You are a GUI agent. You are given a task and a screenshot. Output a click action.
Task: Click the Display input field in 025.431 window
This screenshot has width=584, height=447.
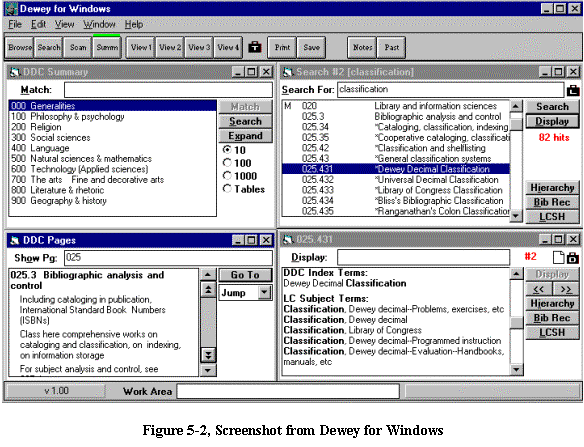click(x=423, y=257)
